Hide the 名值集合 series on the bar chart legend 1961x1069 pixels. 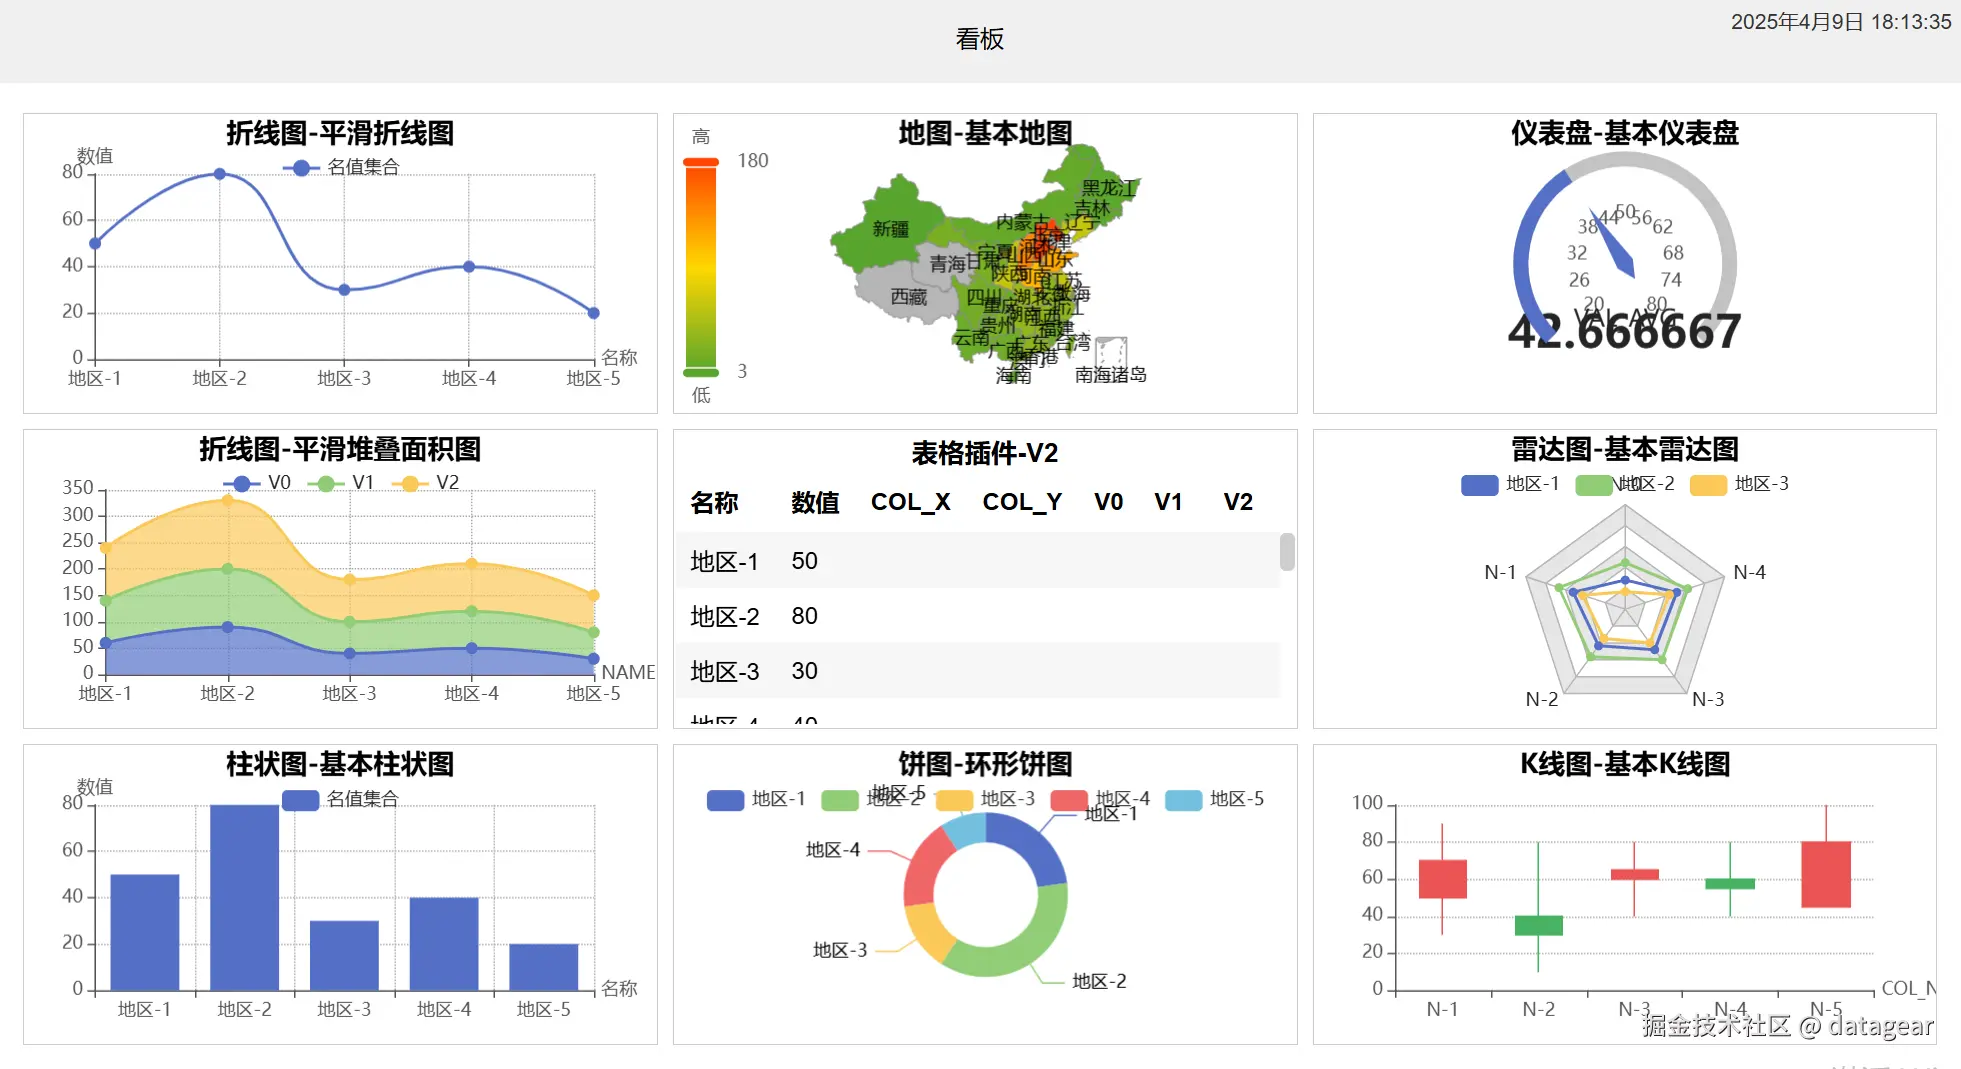click(x=300, y=800)
